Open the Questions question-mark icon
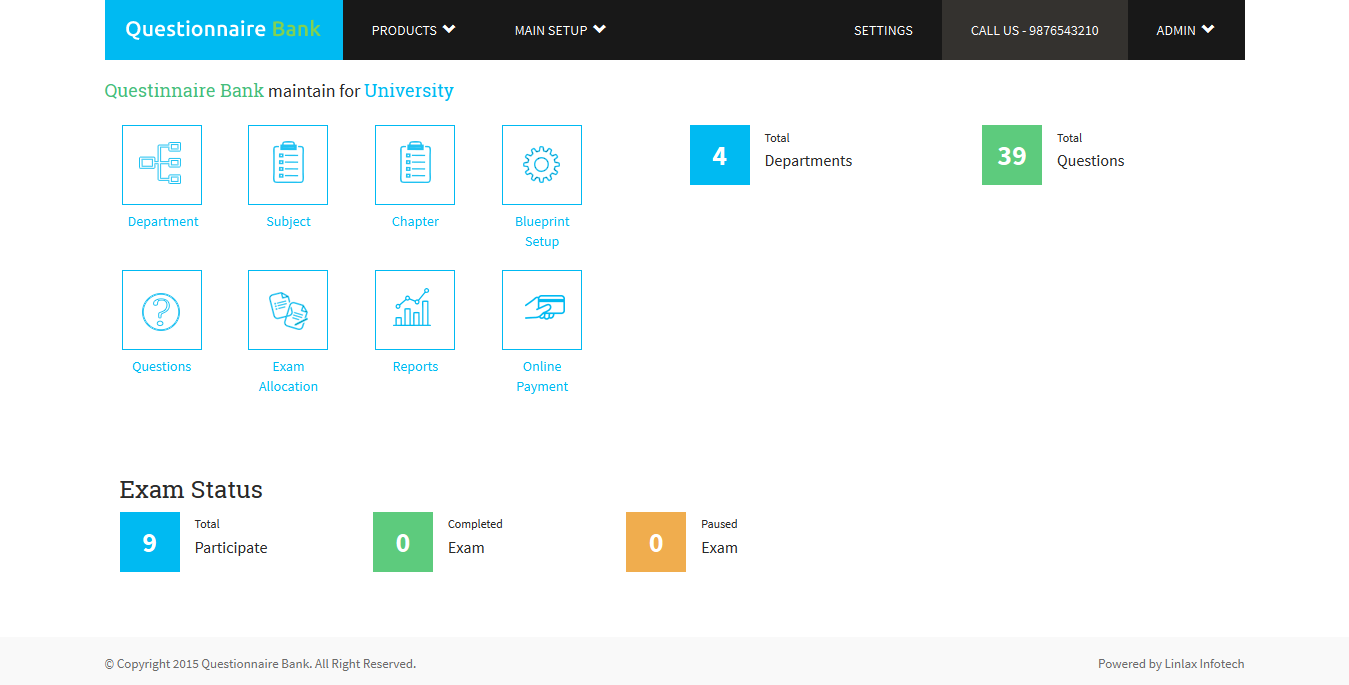 click(x=162, y=310)
